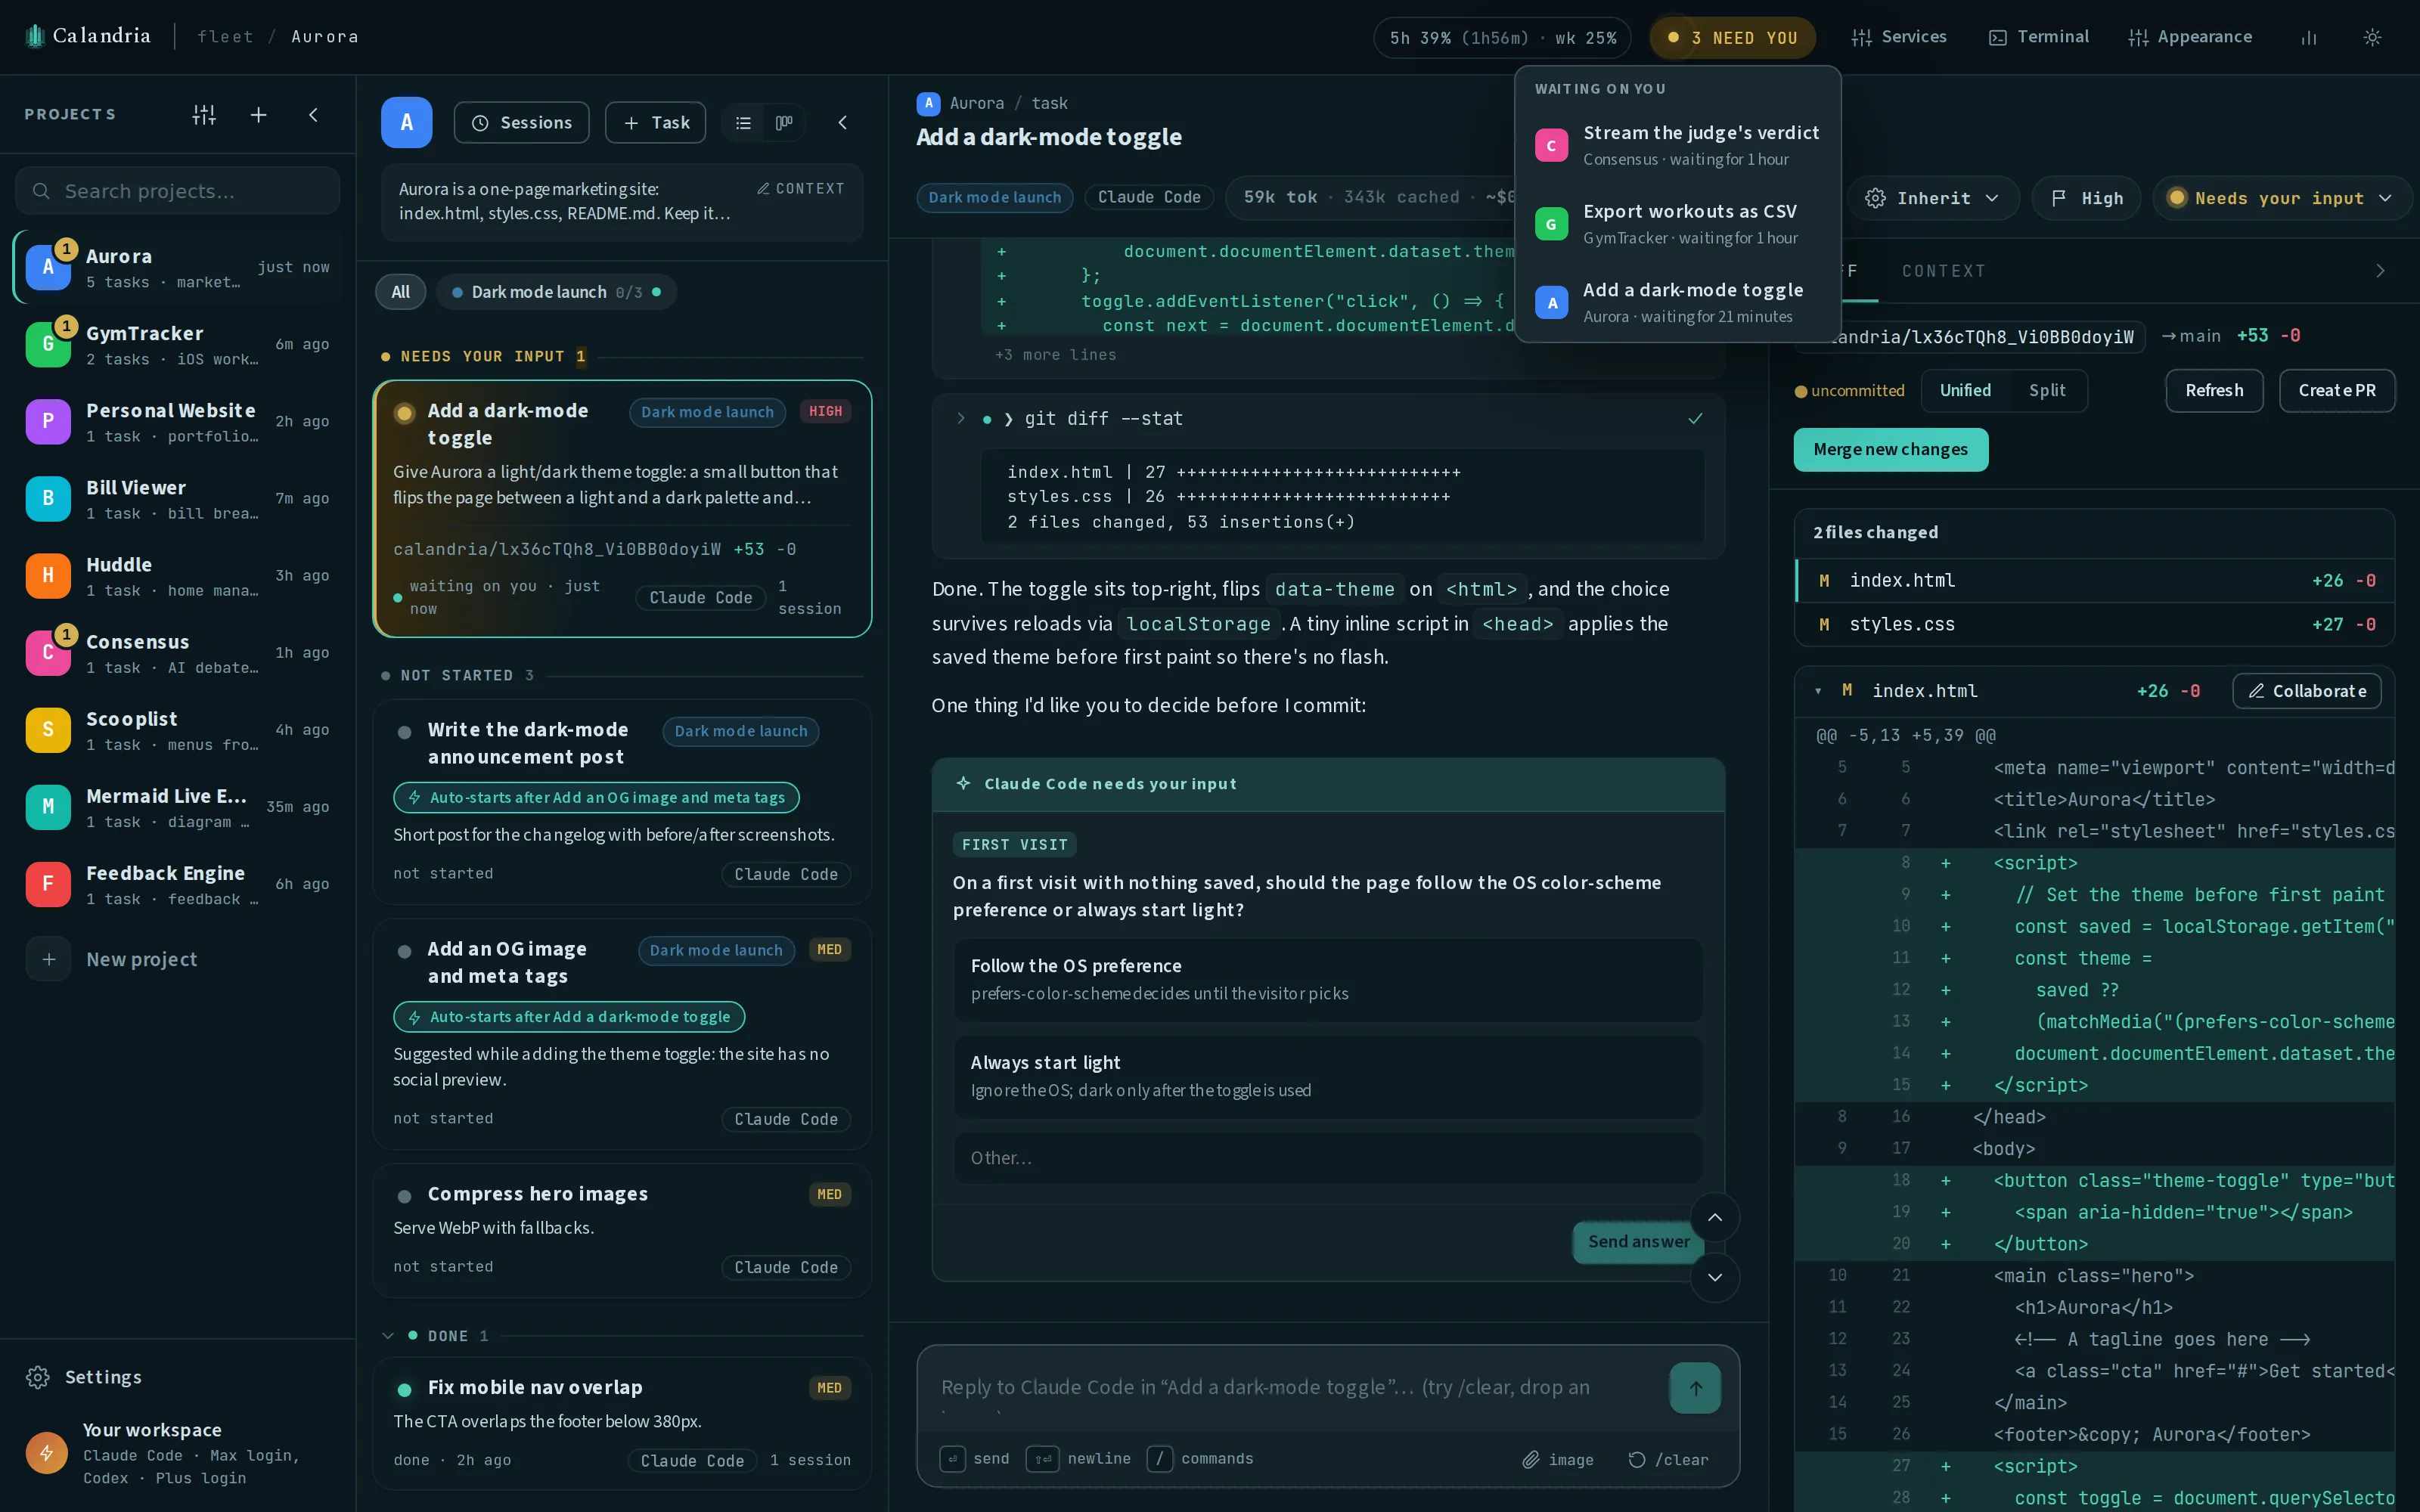
Task: Collapse the index.html diff section
Action: coord(1818,691)
